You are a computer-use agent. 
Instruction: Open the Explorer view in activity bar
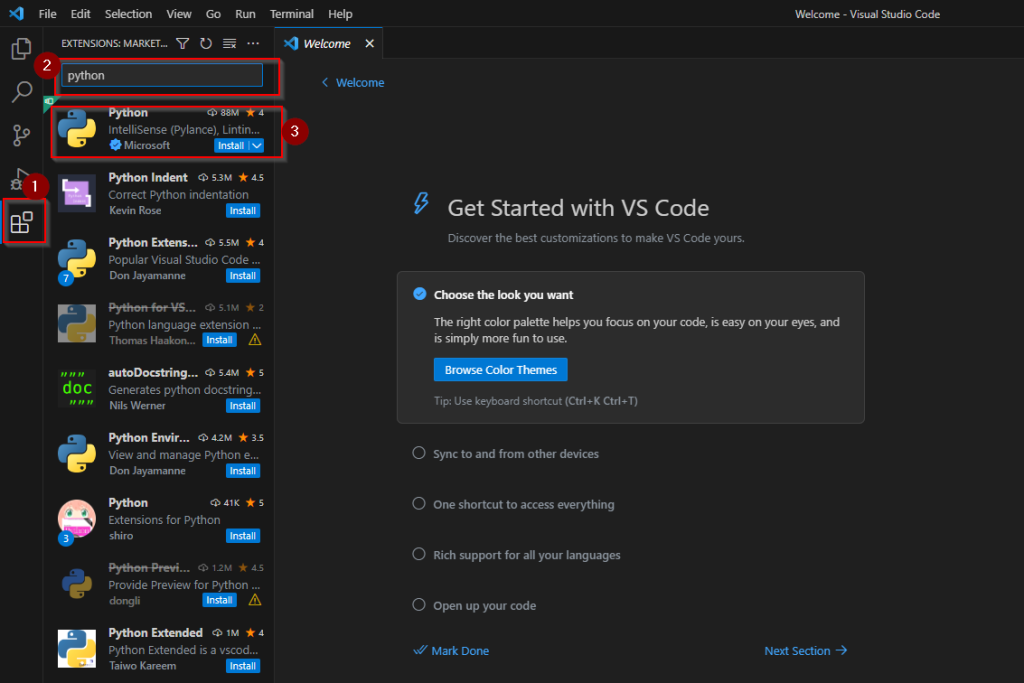click(x=21, y=48)
